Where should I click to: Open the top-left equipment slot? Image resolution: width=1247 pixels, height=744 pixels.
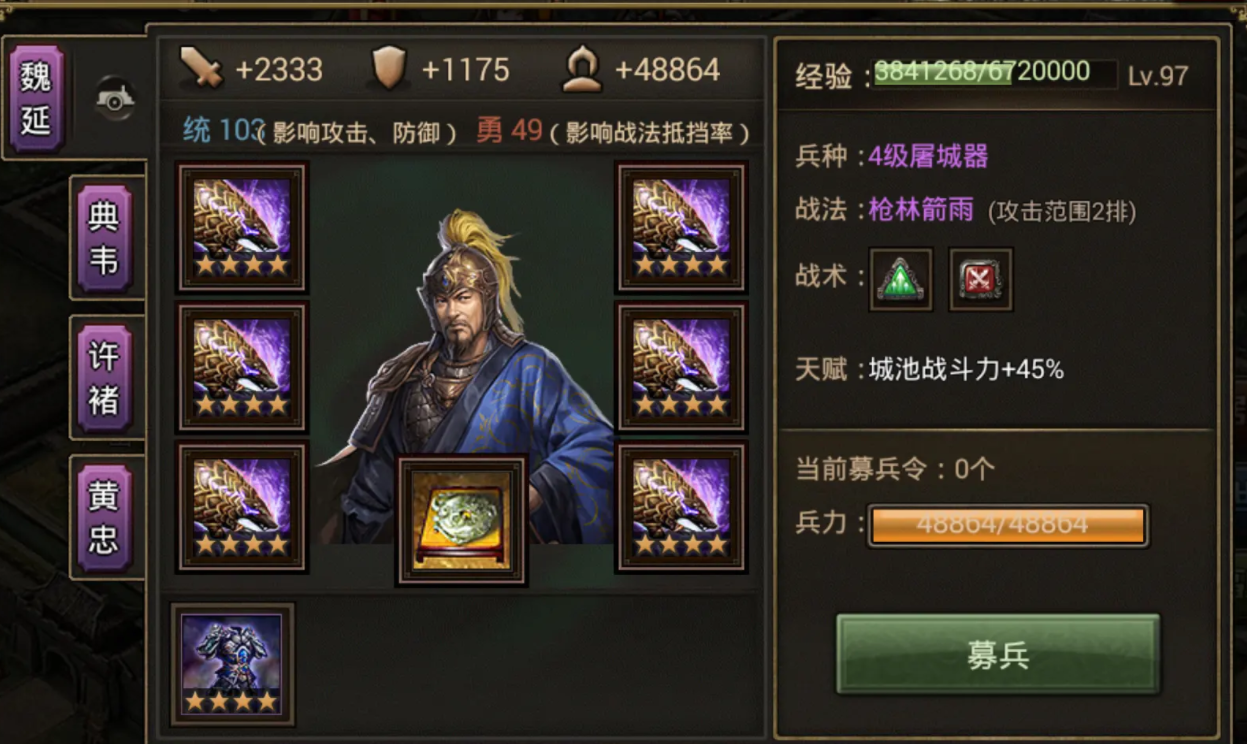[242, 227]
